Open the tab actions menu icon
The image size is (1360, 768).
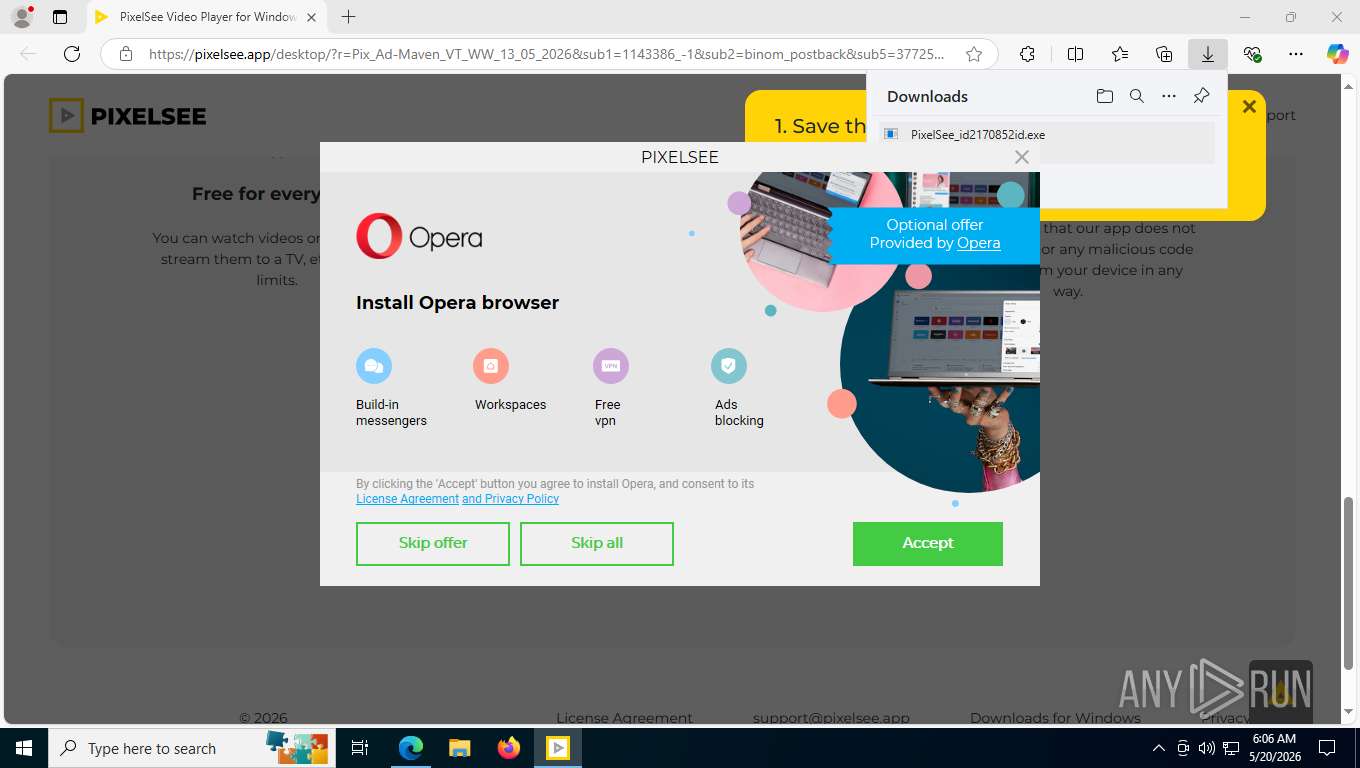click(60, 17)
